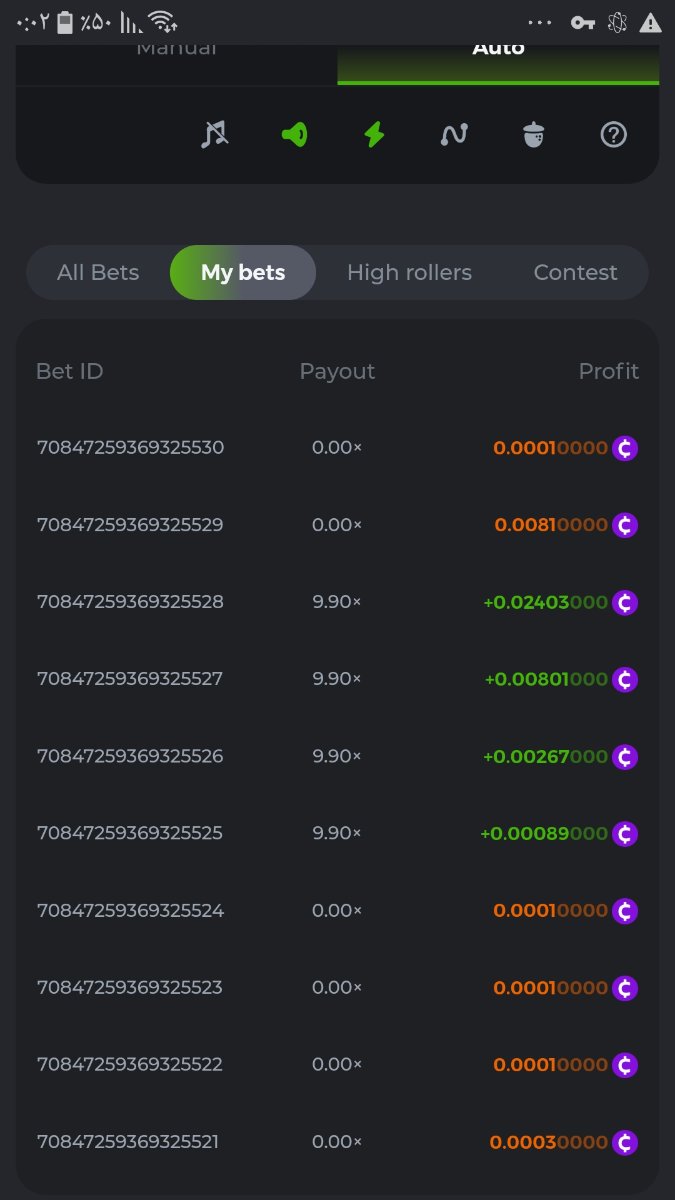Open the Contest tab
The width and height of the screenshot is (675, 1200).
[x=575, y=272]
